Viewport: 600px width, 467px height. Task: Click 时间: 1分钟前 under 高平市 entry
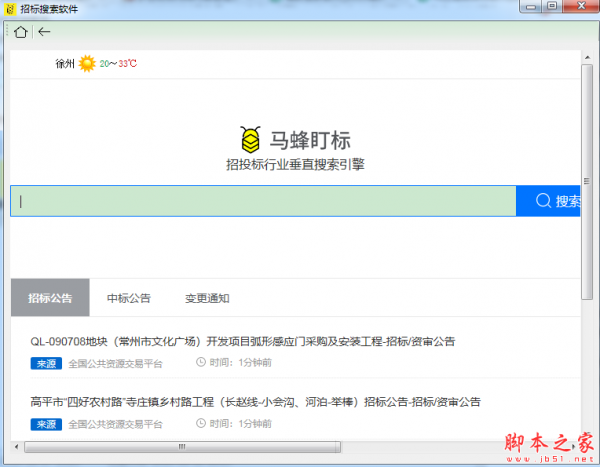[x=241, y=423]
